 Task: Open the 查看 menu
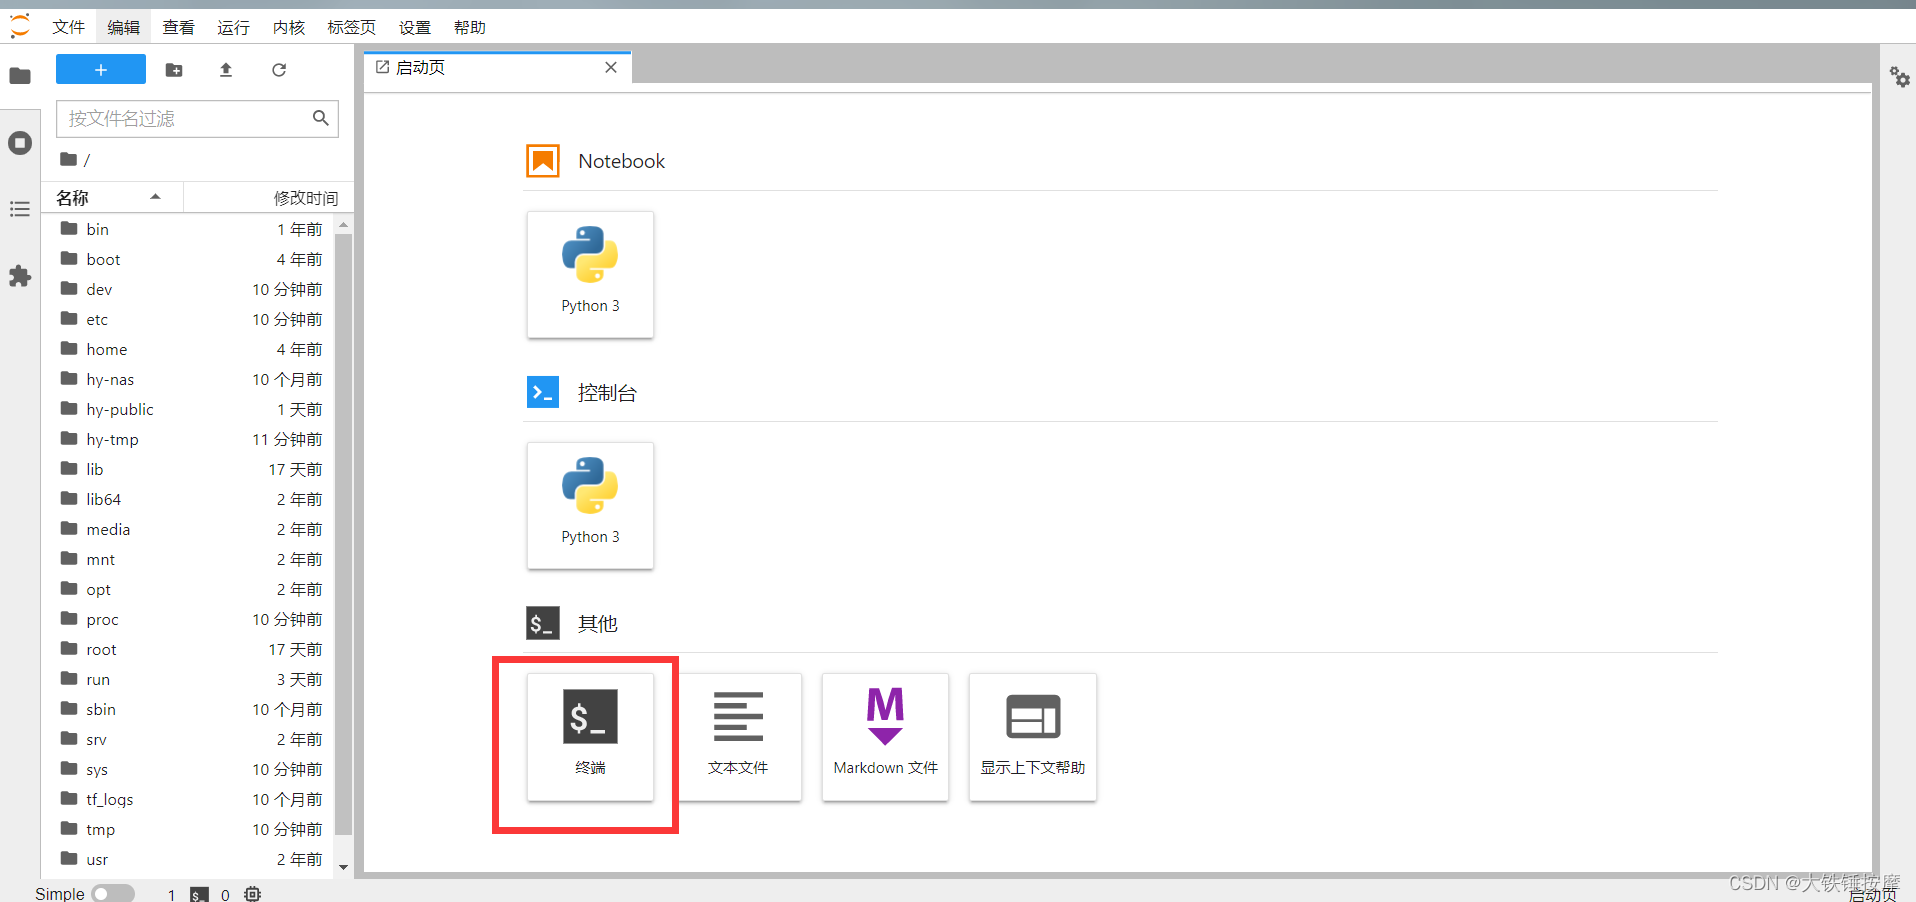coord(179,27)
